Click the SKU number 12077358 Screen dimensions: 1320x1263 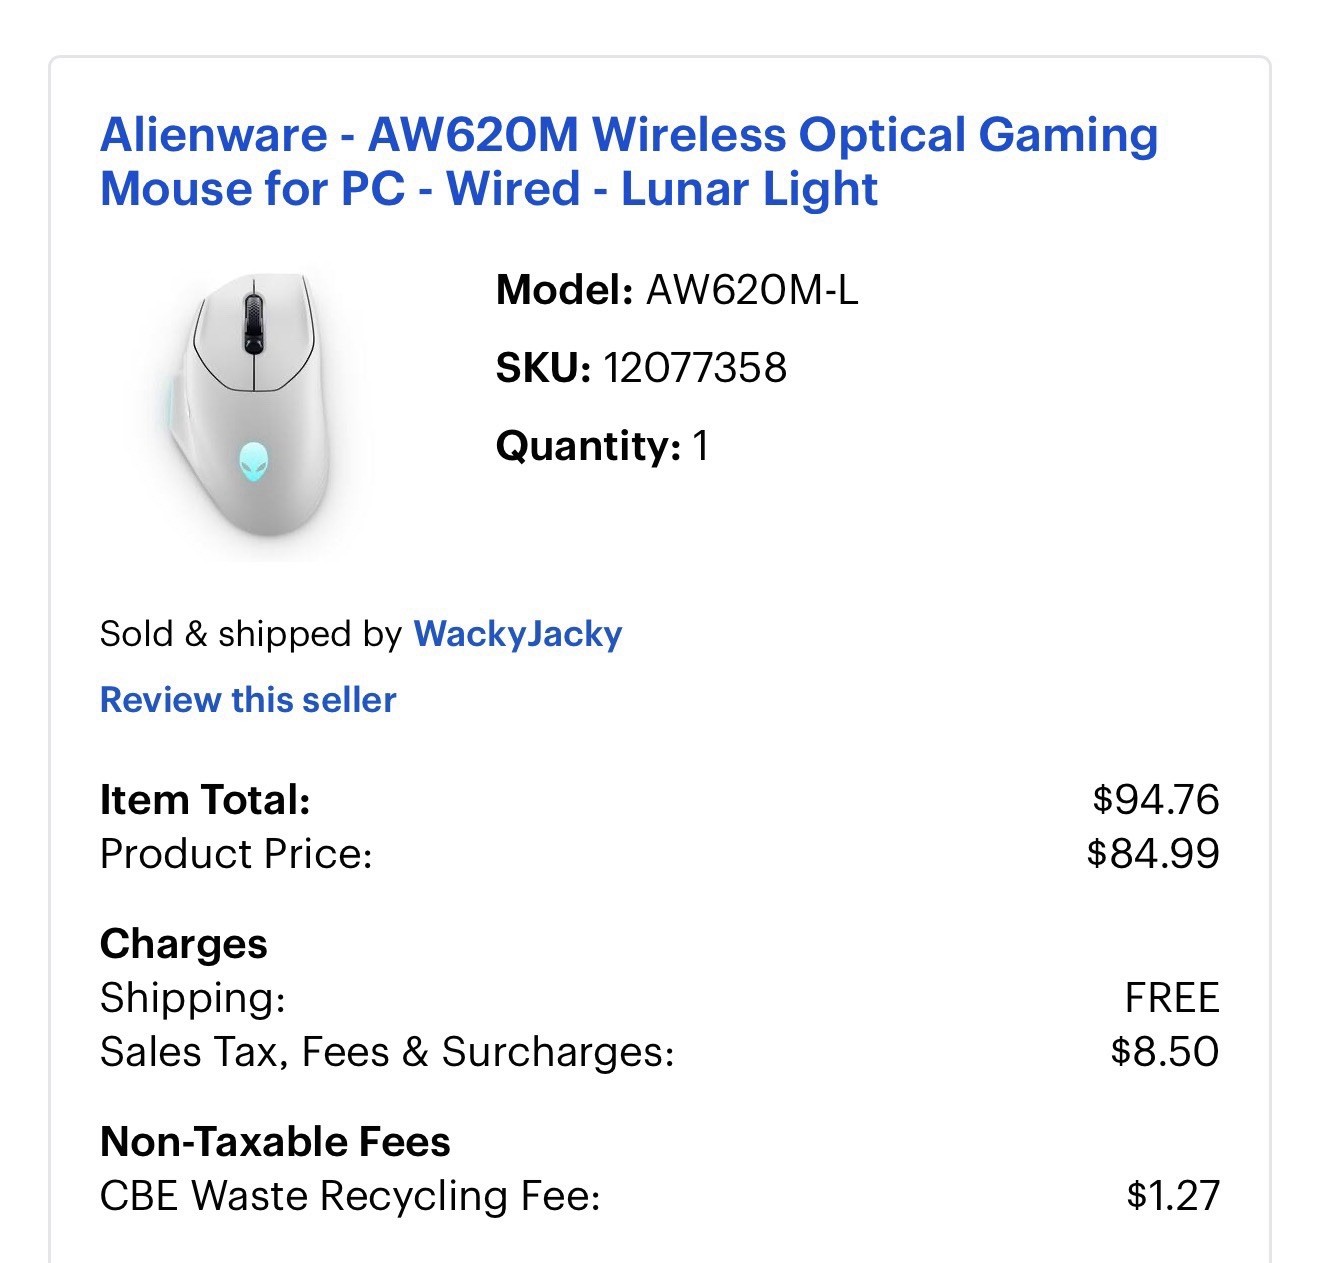click(695, 368)
